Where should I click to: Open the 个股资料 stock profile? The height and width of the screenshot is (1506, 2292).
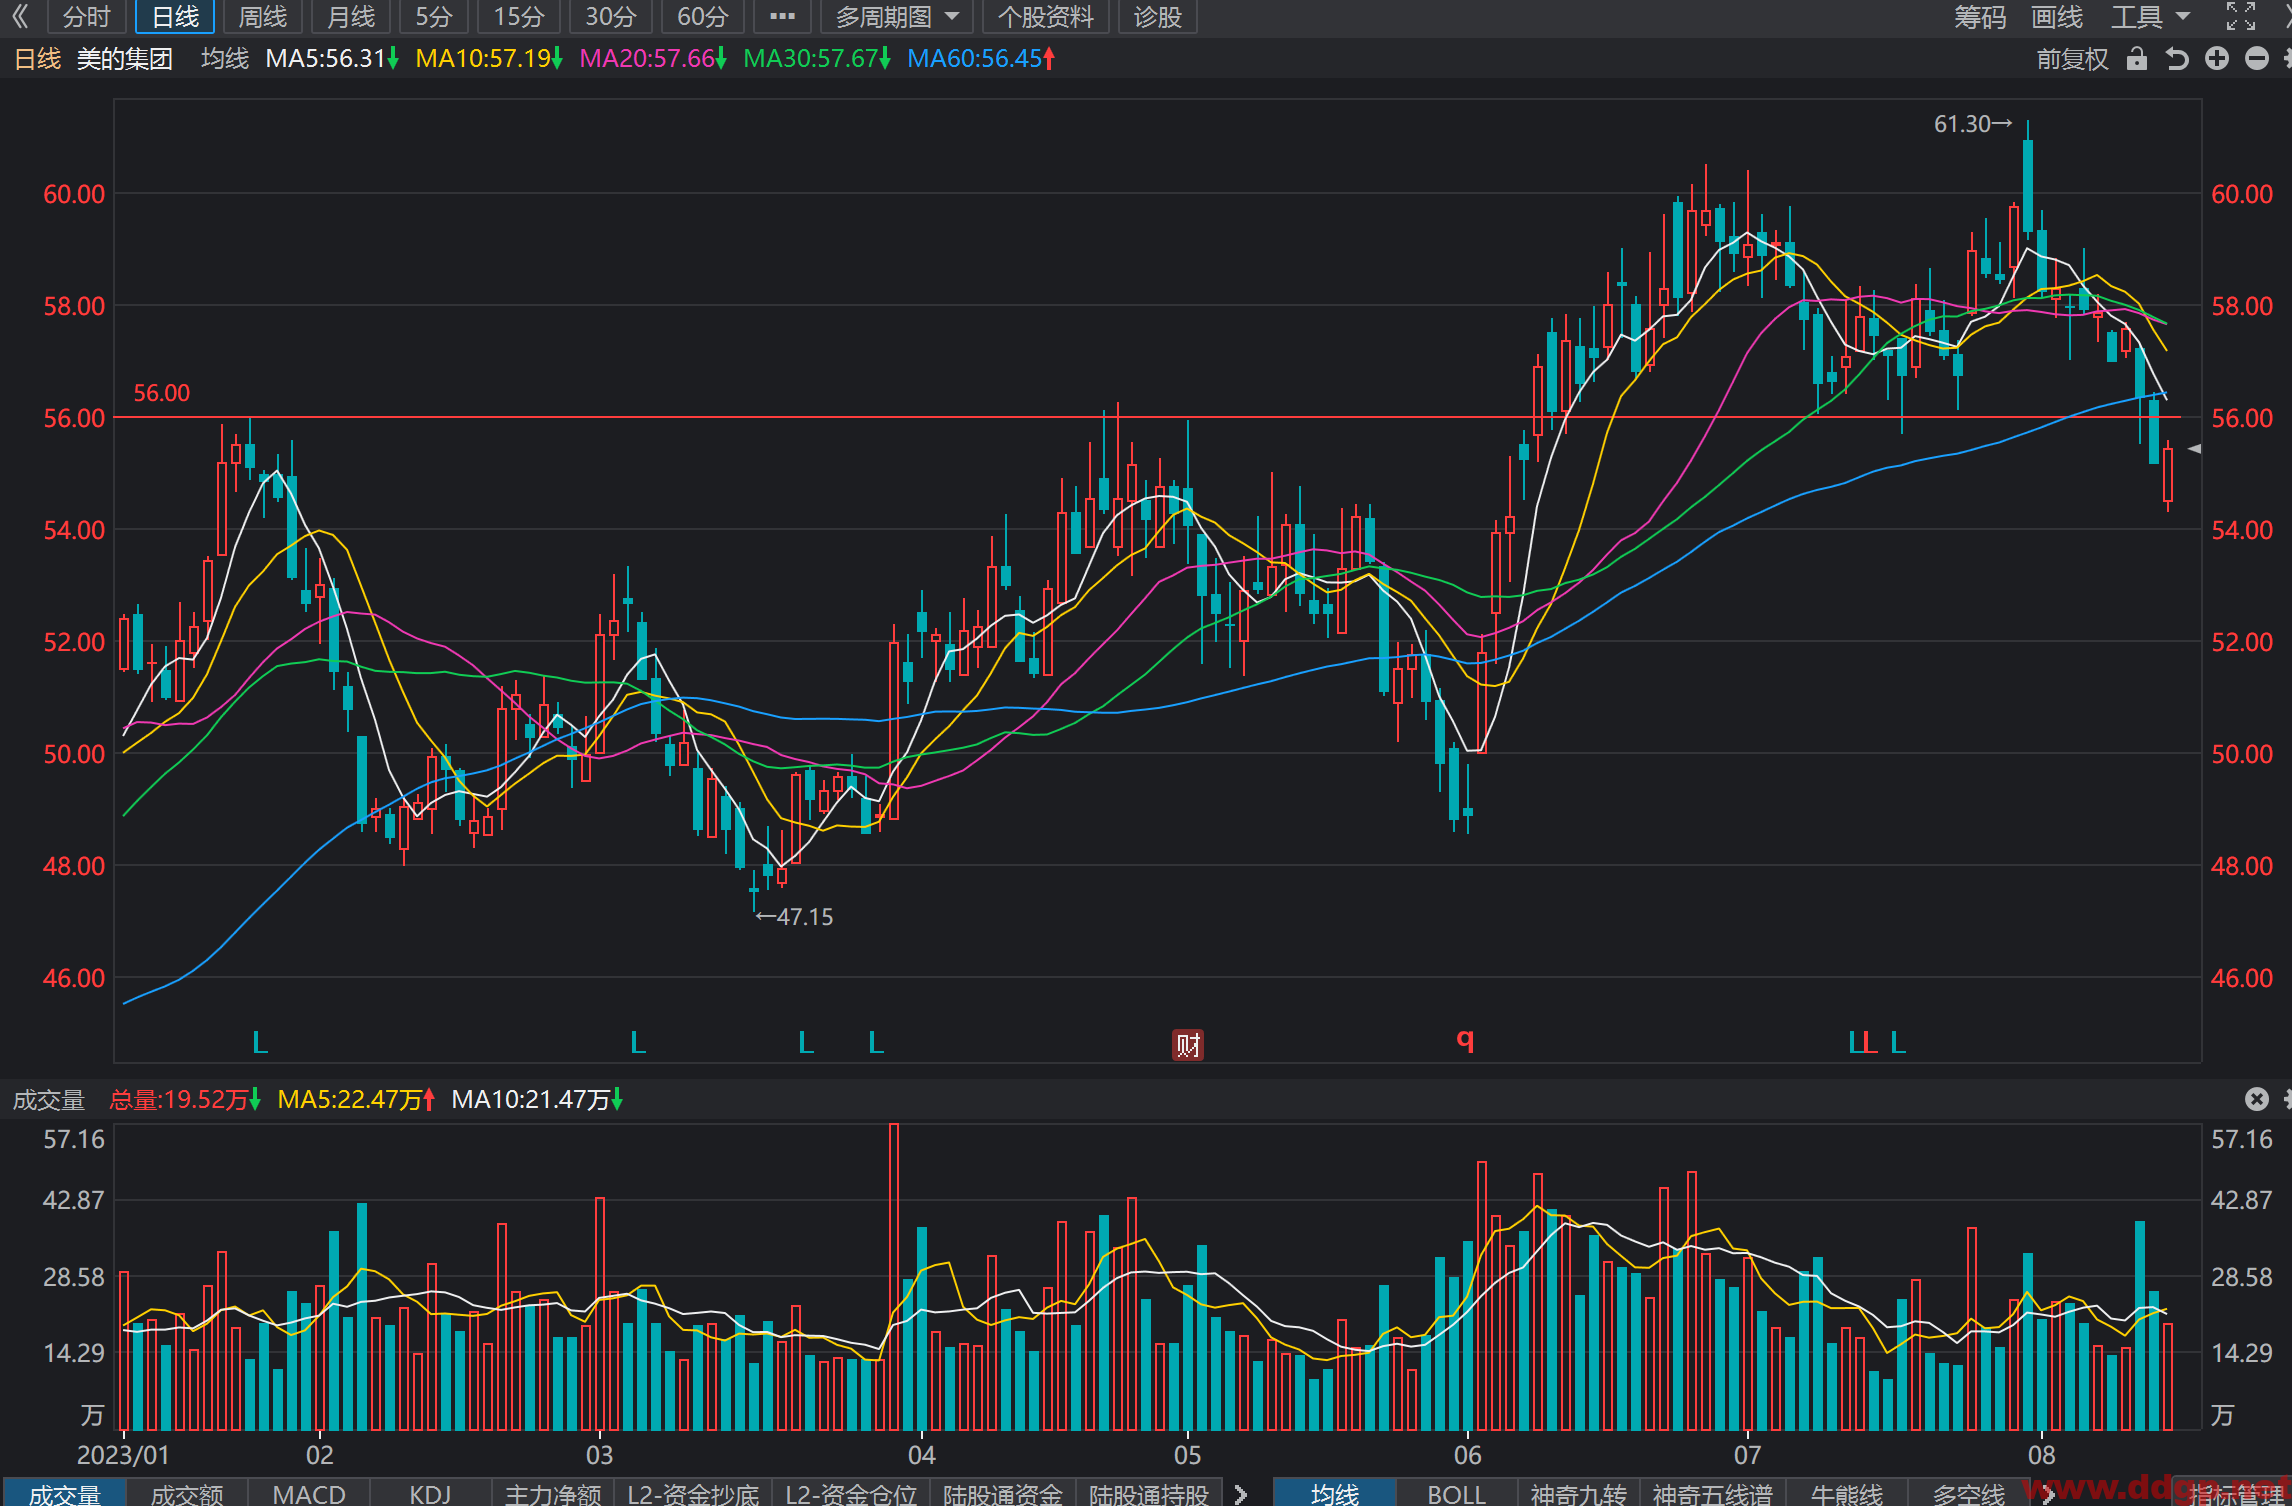[1045, 16]
